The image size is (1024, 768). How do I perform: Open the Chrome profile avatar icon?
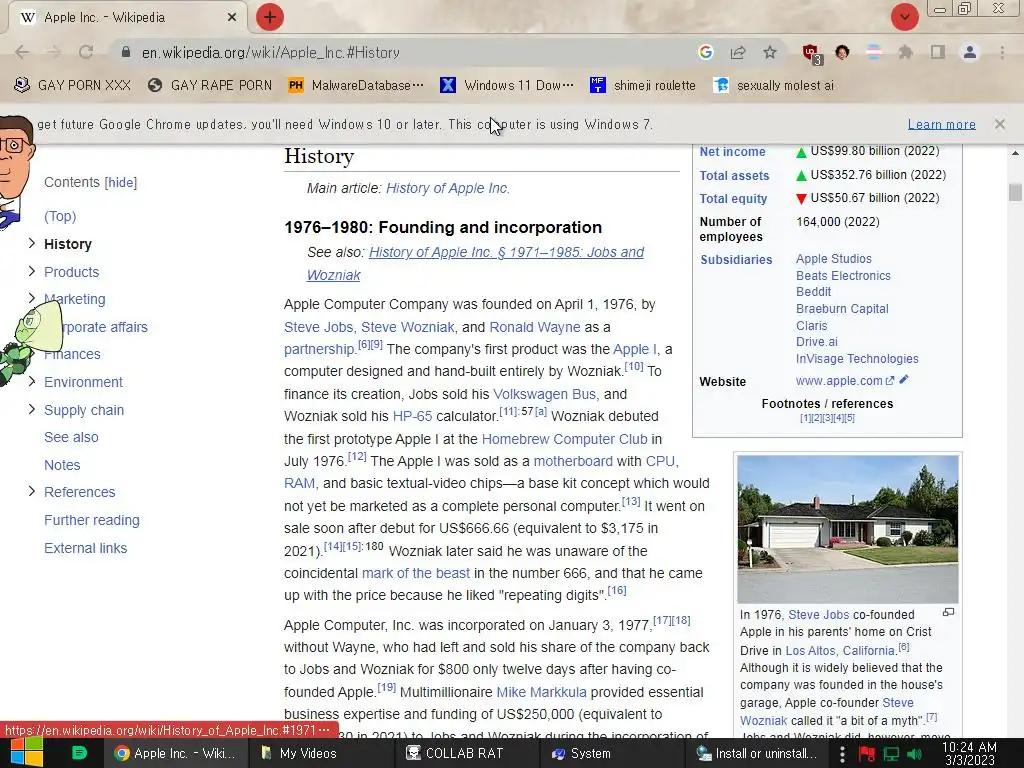point(970,52)
